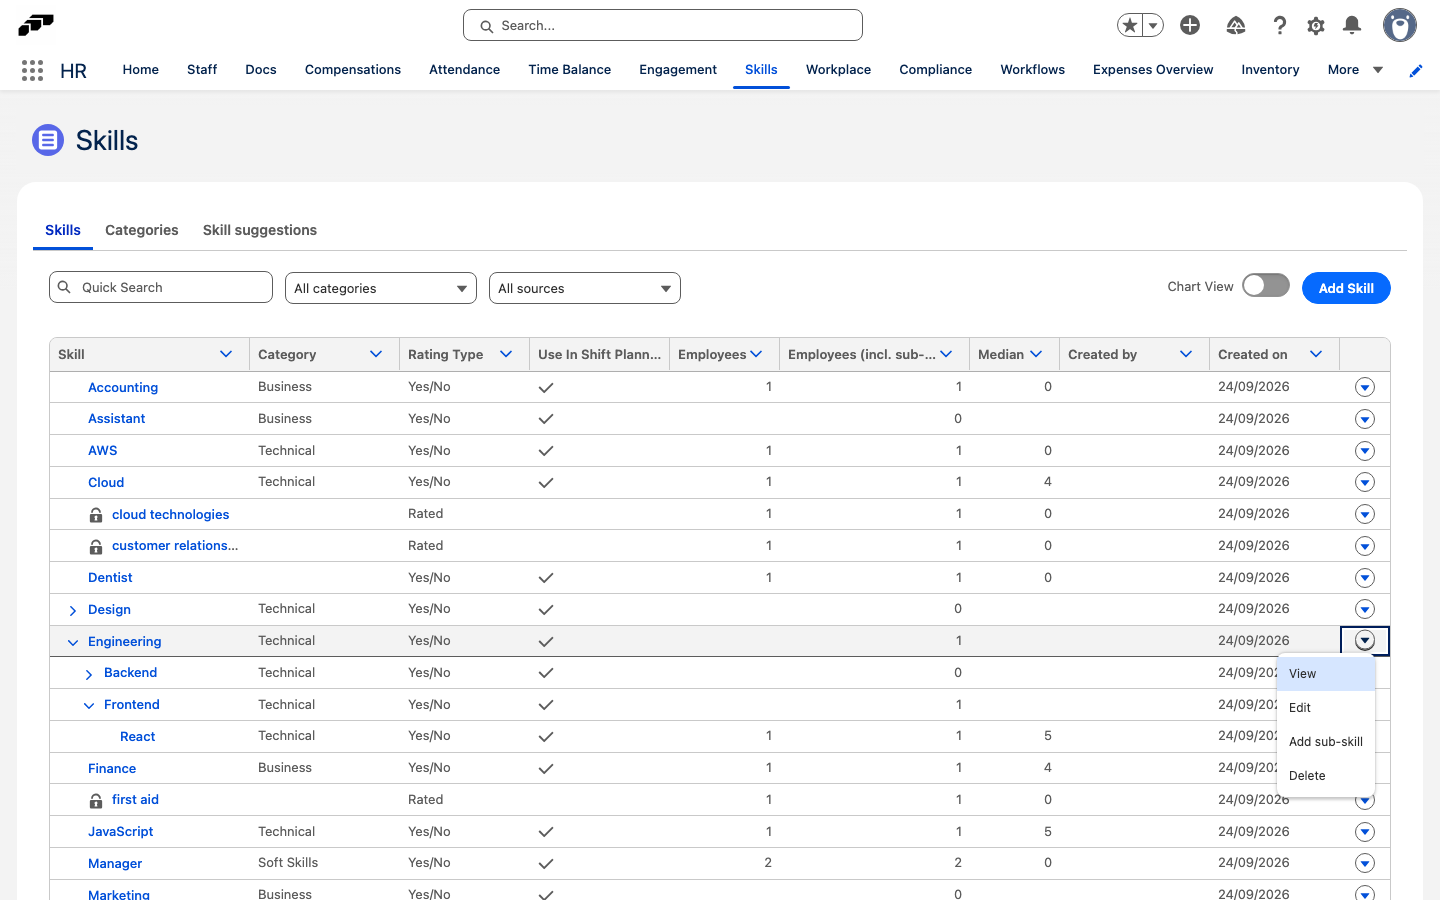
Task: Open row actions for Accounting
Action: 1365,387
